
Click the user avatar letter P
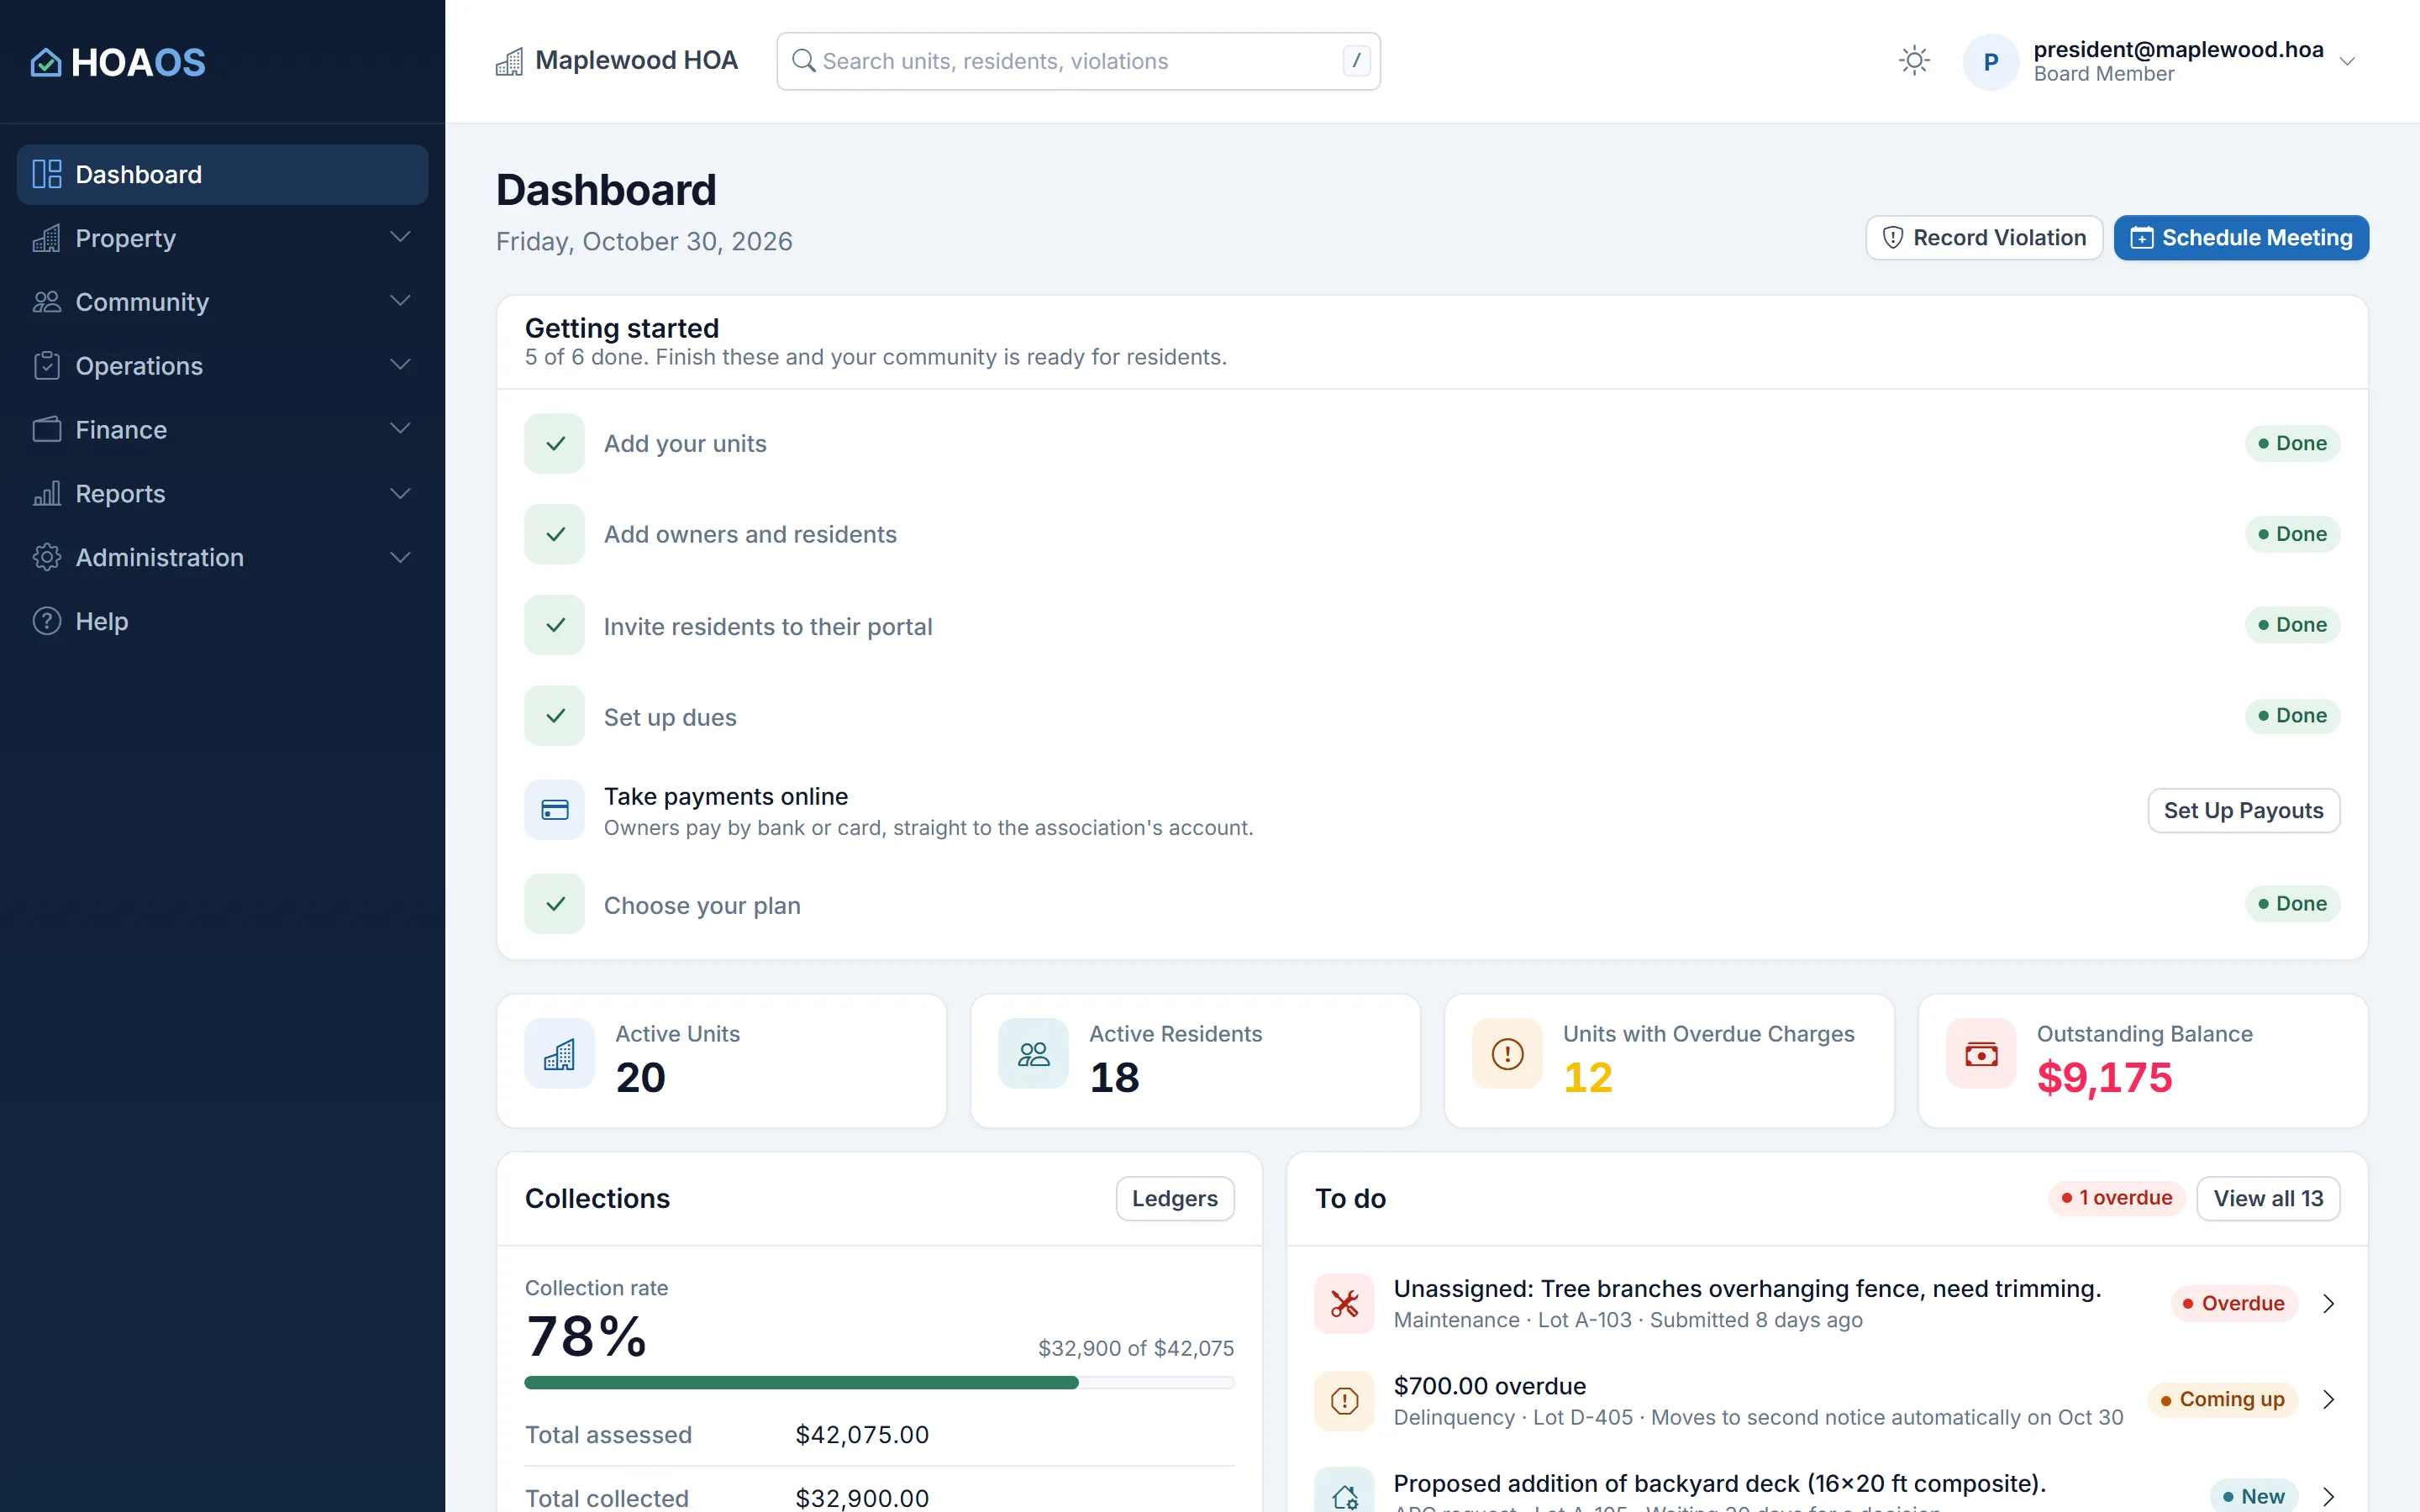click(x=1990, y=62)
